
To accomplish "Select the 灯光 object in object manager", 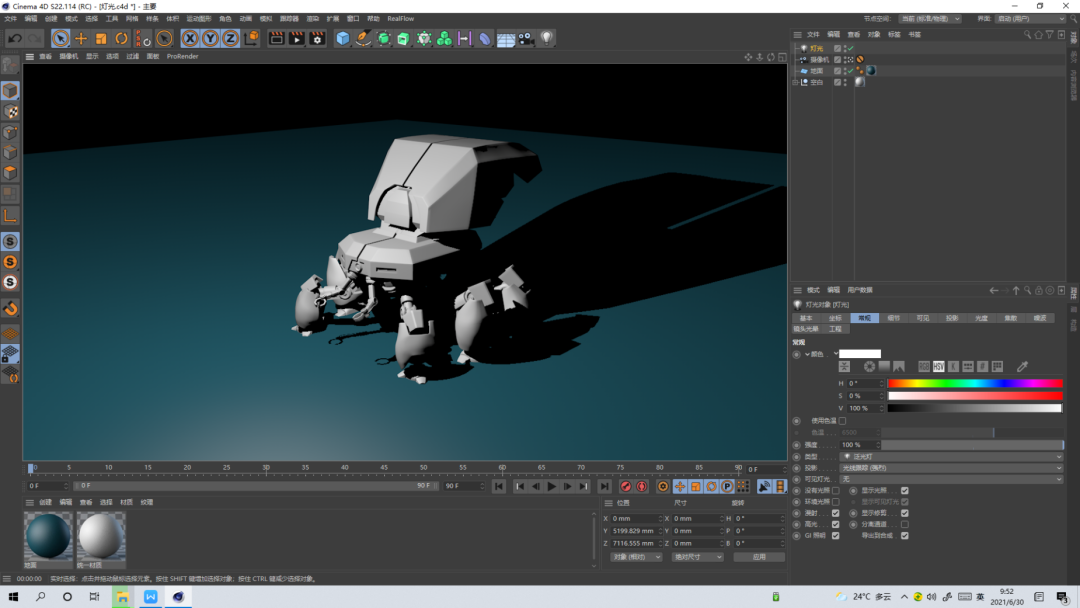I will tap(817, 49).
